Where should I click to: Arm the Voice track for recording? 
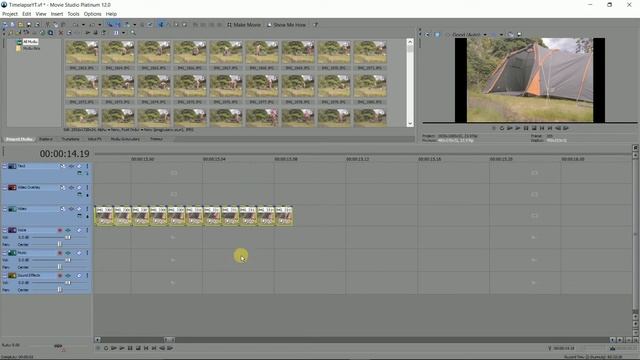60,230
